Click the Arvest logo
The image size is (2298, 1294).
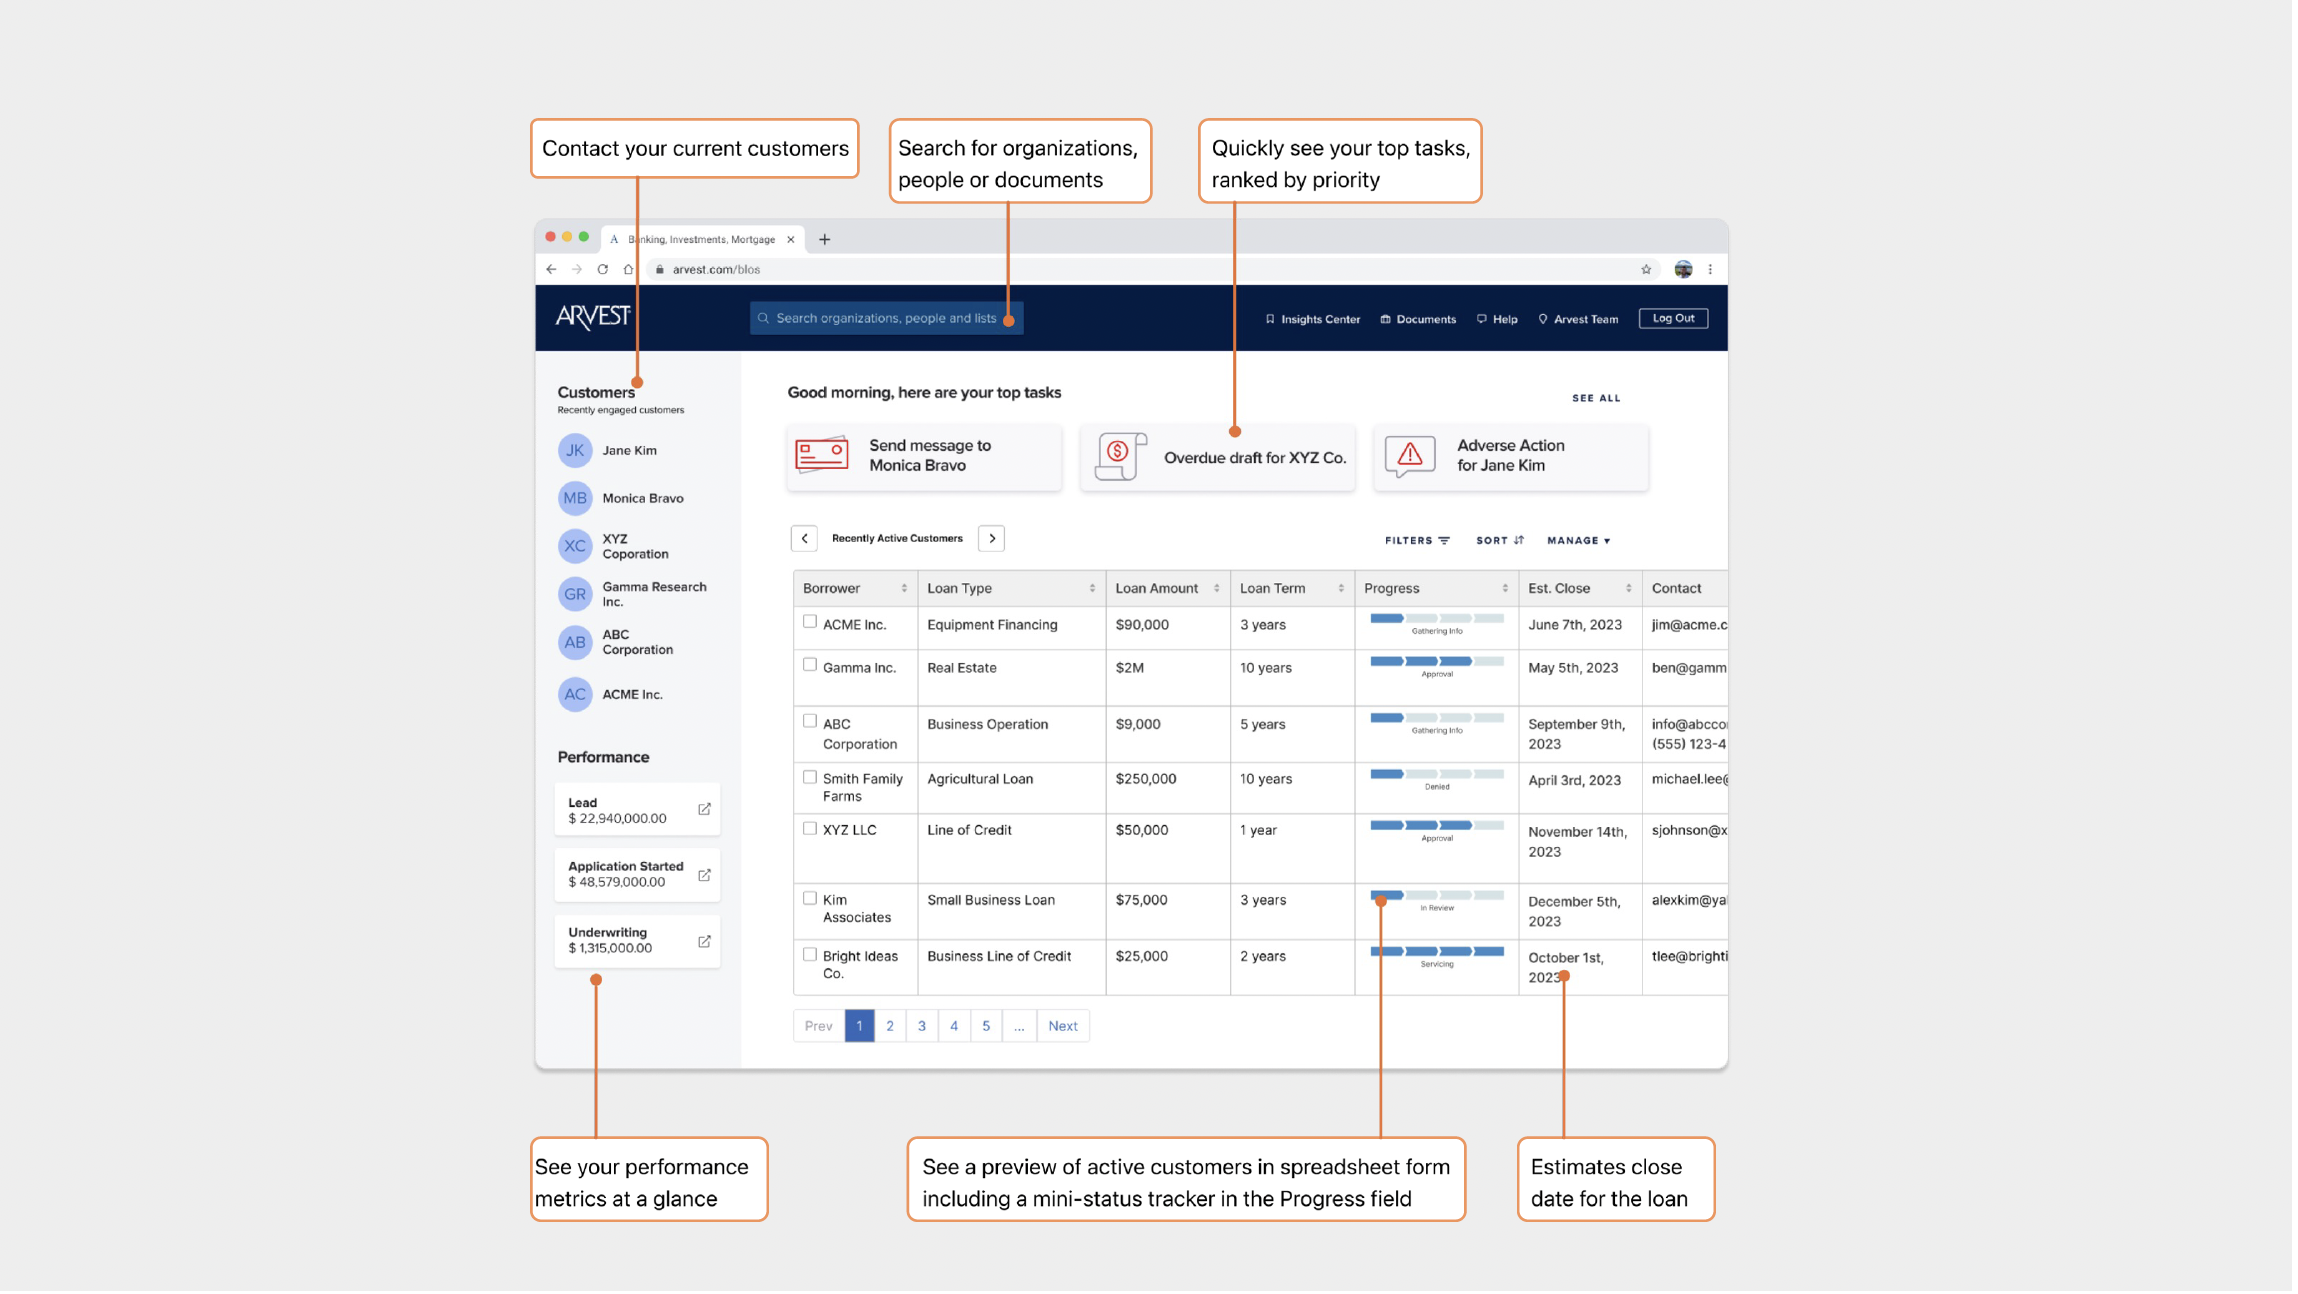click(x=593, y=318)
